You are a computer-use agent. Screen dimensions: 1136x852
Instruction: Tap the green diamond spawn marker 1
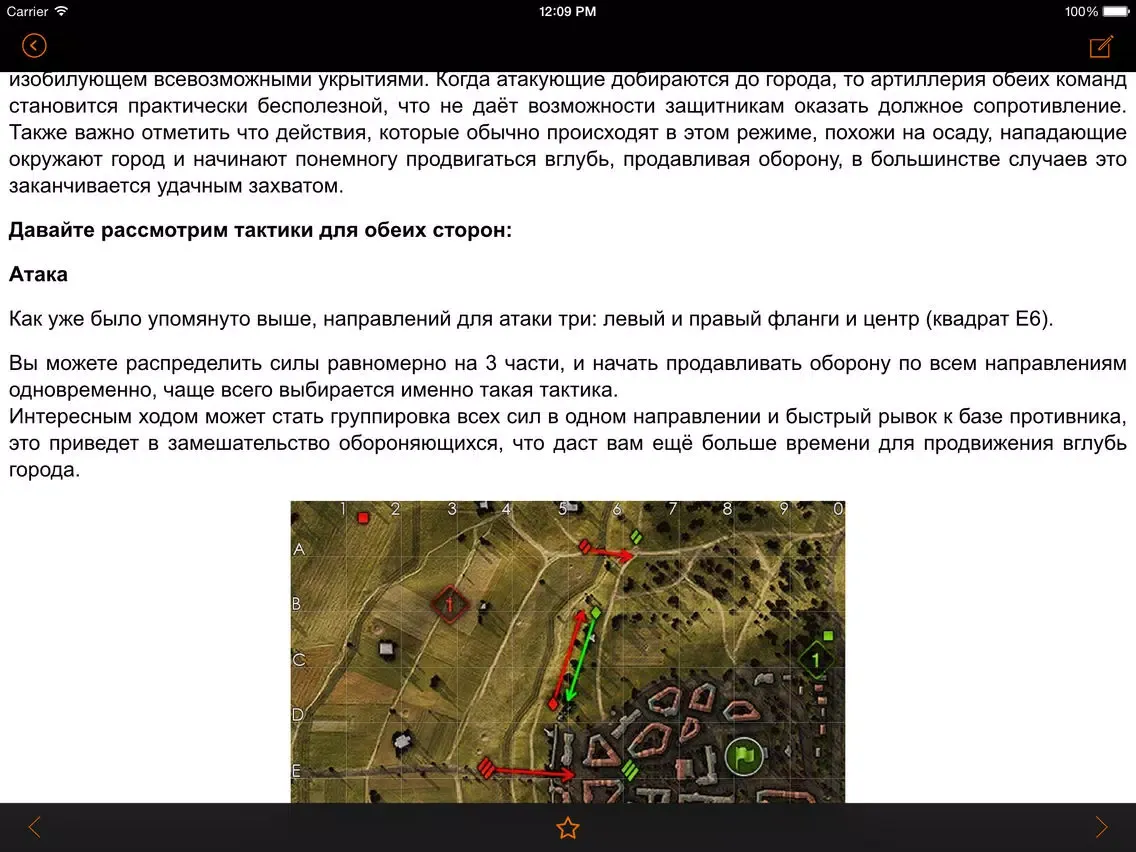[x=815, y=659]
